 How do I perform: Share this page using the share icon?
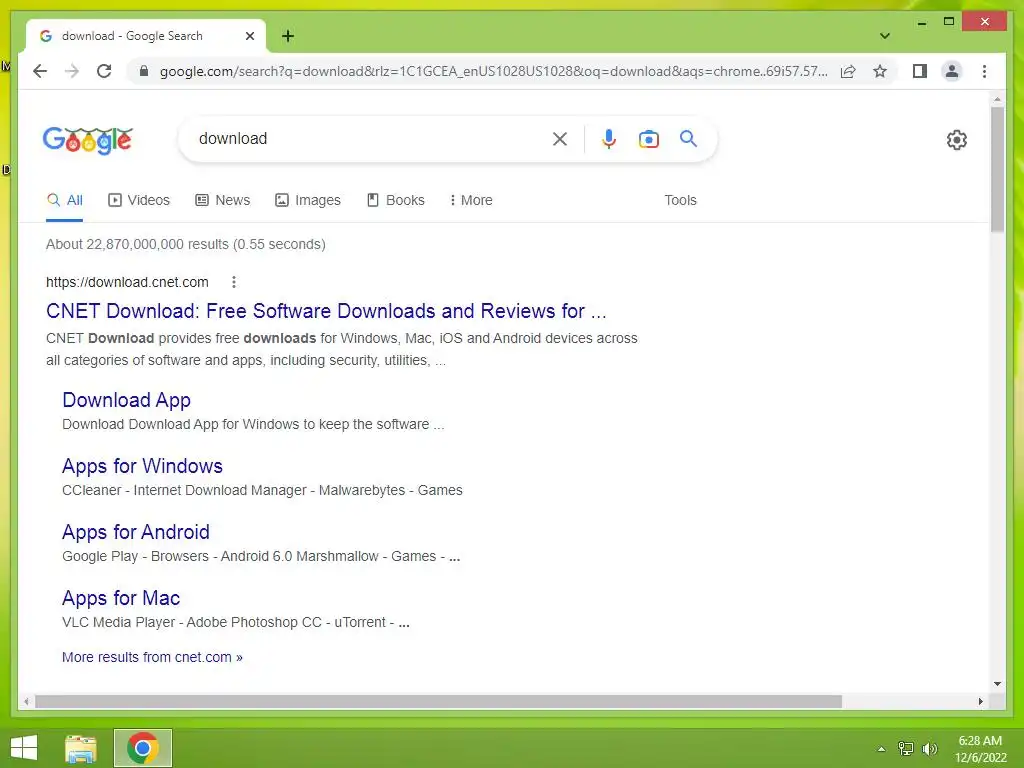(x=848, y=71)
